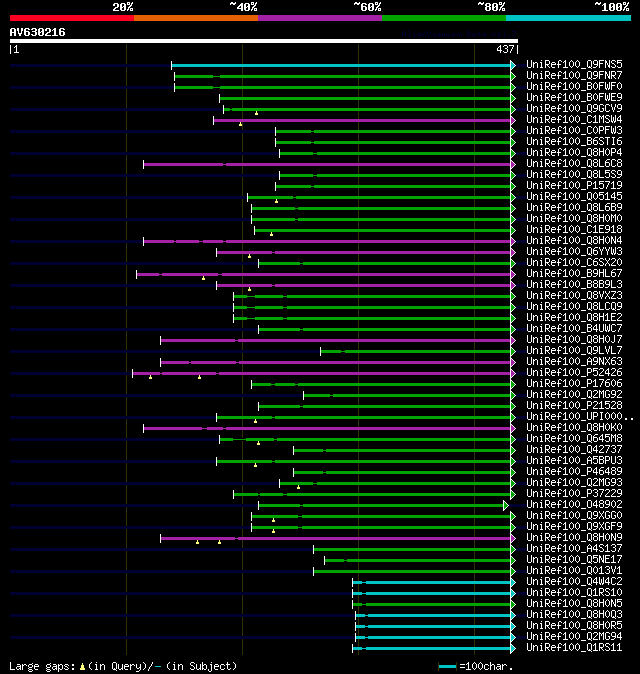Screen dimensions: 640x674
Task: Select UniRef100_Q8H0P4 label
Action: (574, 153)
